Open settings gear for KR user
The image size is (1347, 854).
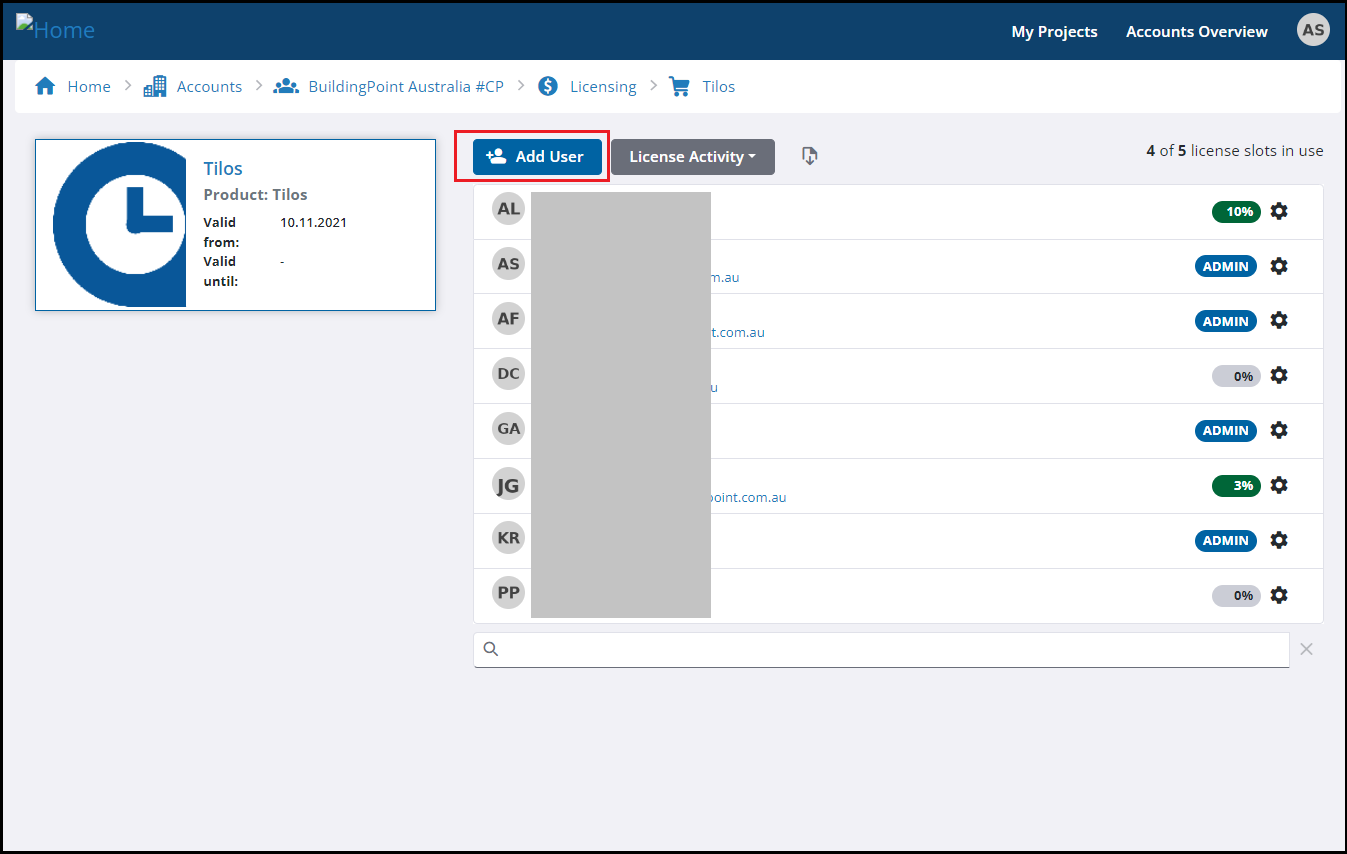pyautogui.click(x=1278, y=540)
